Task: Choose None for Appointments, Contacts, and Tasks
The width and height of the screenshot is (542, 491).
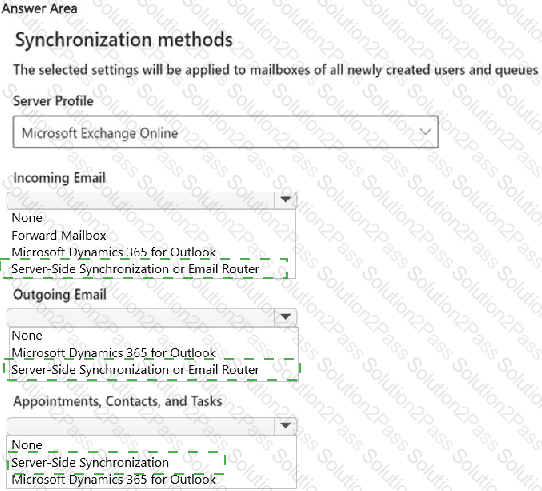Action: pos(27,445)
